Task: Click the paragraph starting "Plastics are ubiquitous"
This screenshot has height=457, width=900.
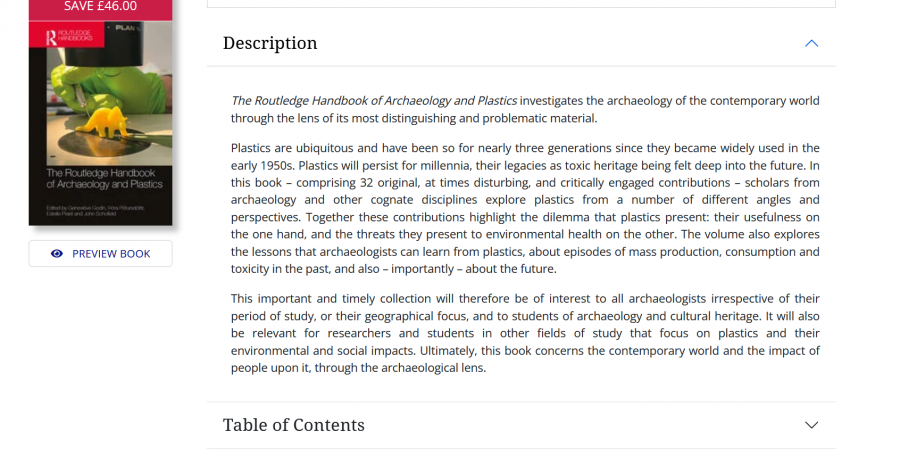Action: pos(525,208)
